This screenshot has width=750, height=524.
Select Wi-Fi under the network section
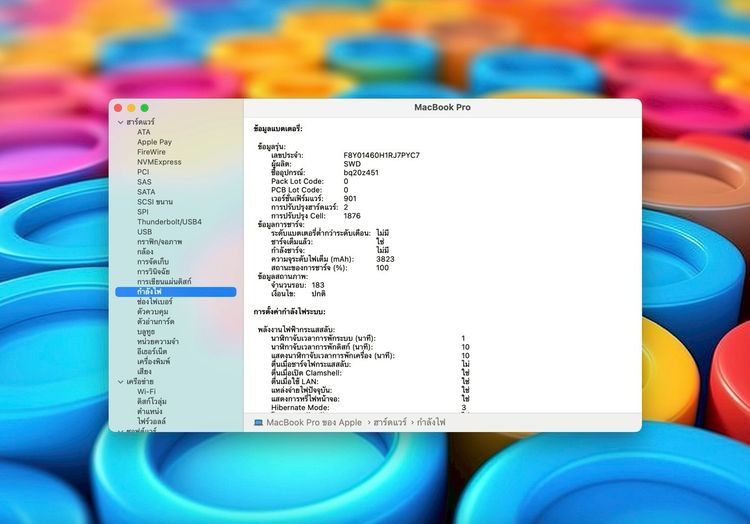click(x=147, y=391)
